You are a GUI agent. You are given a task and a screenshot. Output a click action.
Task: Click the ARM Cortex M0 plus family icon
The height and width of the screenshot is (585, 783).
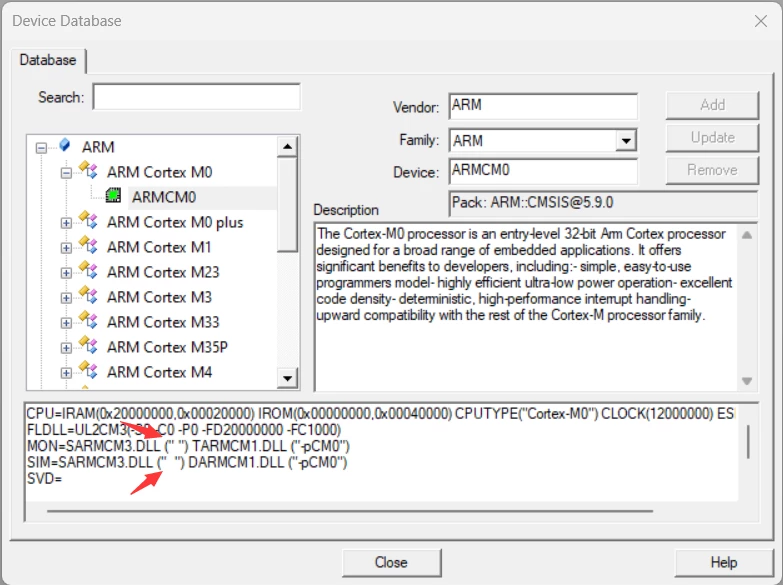[x=88, y=220]
